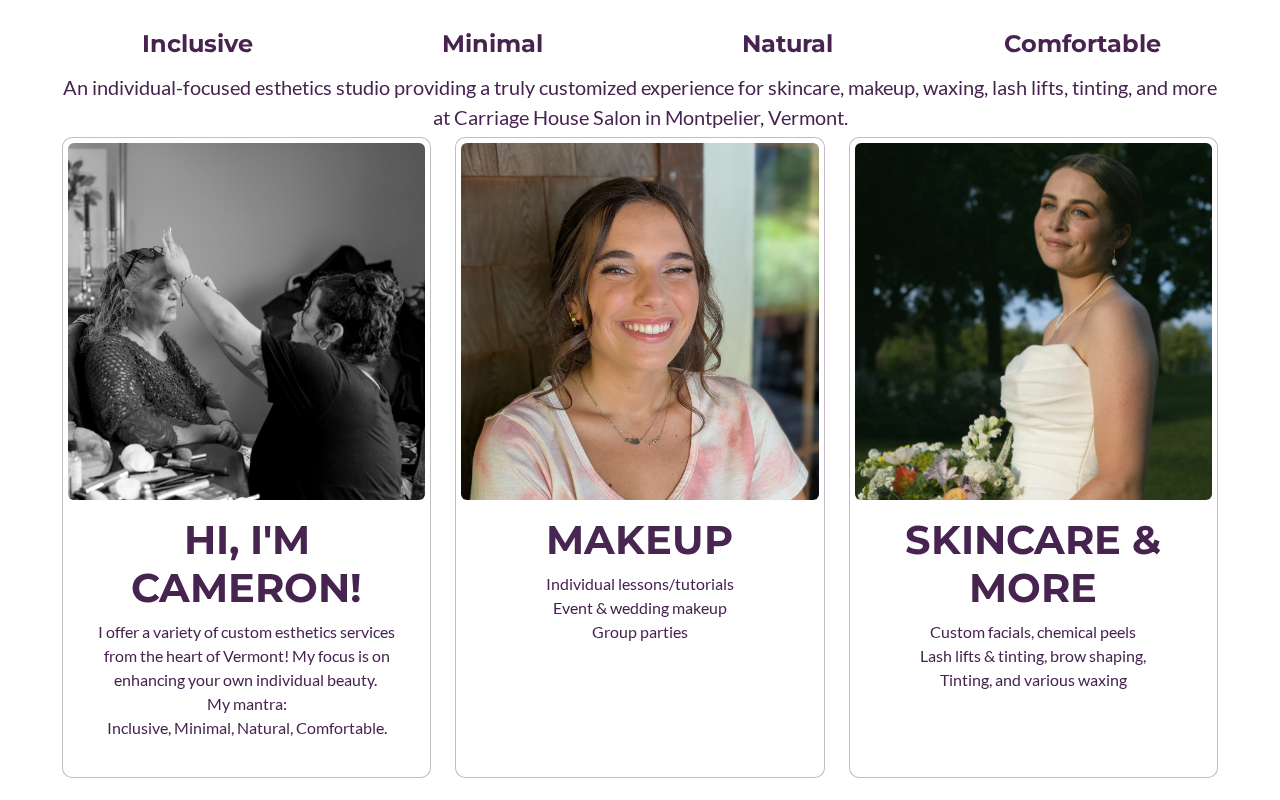Click Cameron's intro paragraph about esthetics services
This screenshot has height=800, width=1280.
tap(247, 656)
